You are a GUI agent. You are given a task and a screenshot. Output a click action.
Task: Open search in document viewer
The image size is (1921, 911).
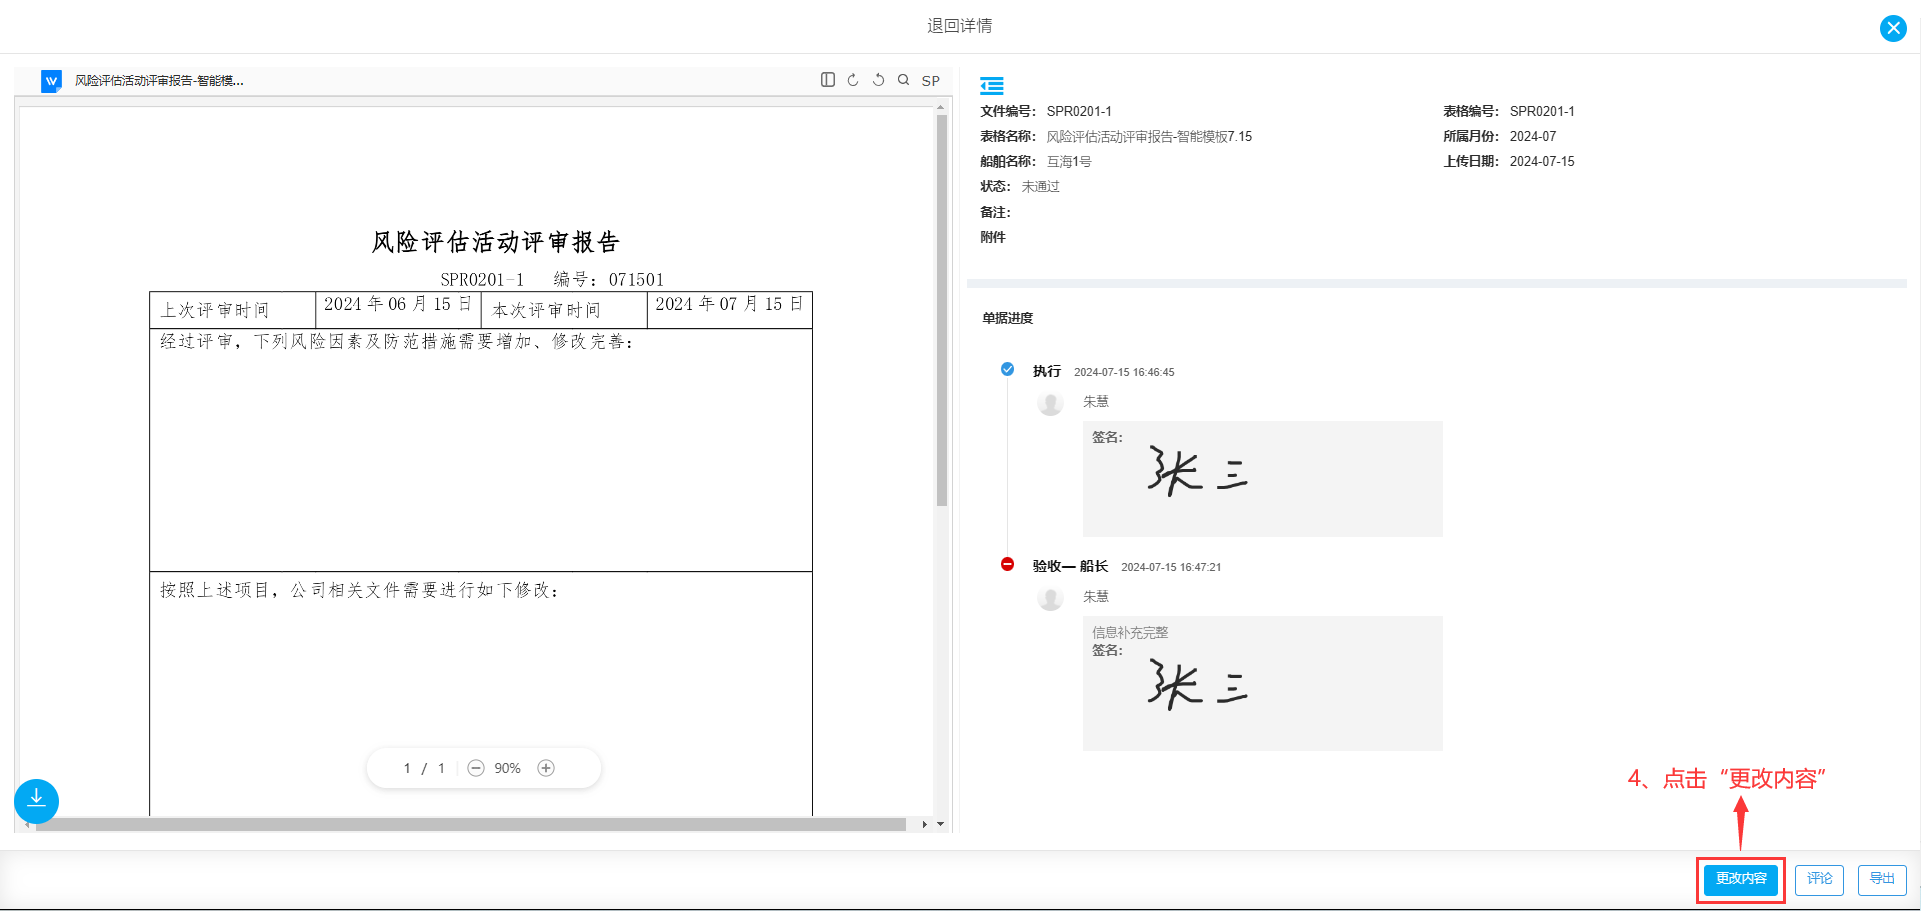click(x=903, y=80)
